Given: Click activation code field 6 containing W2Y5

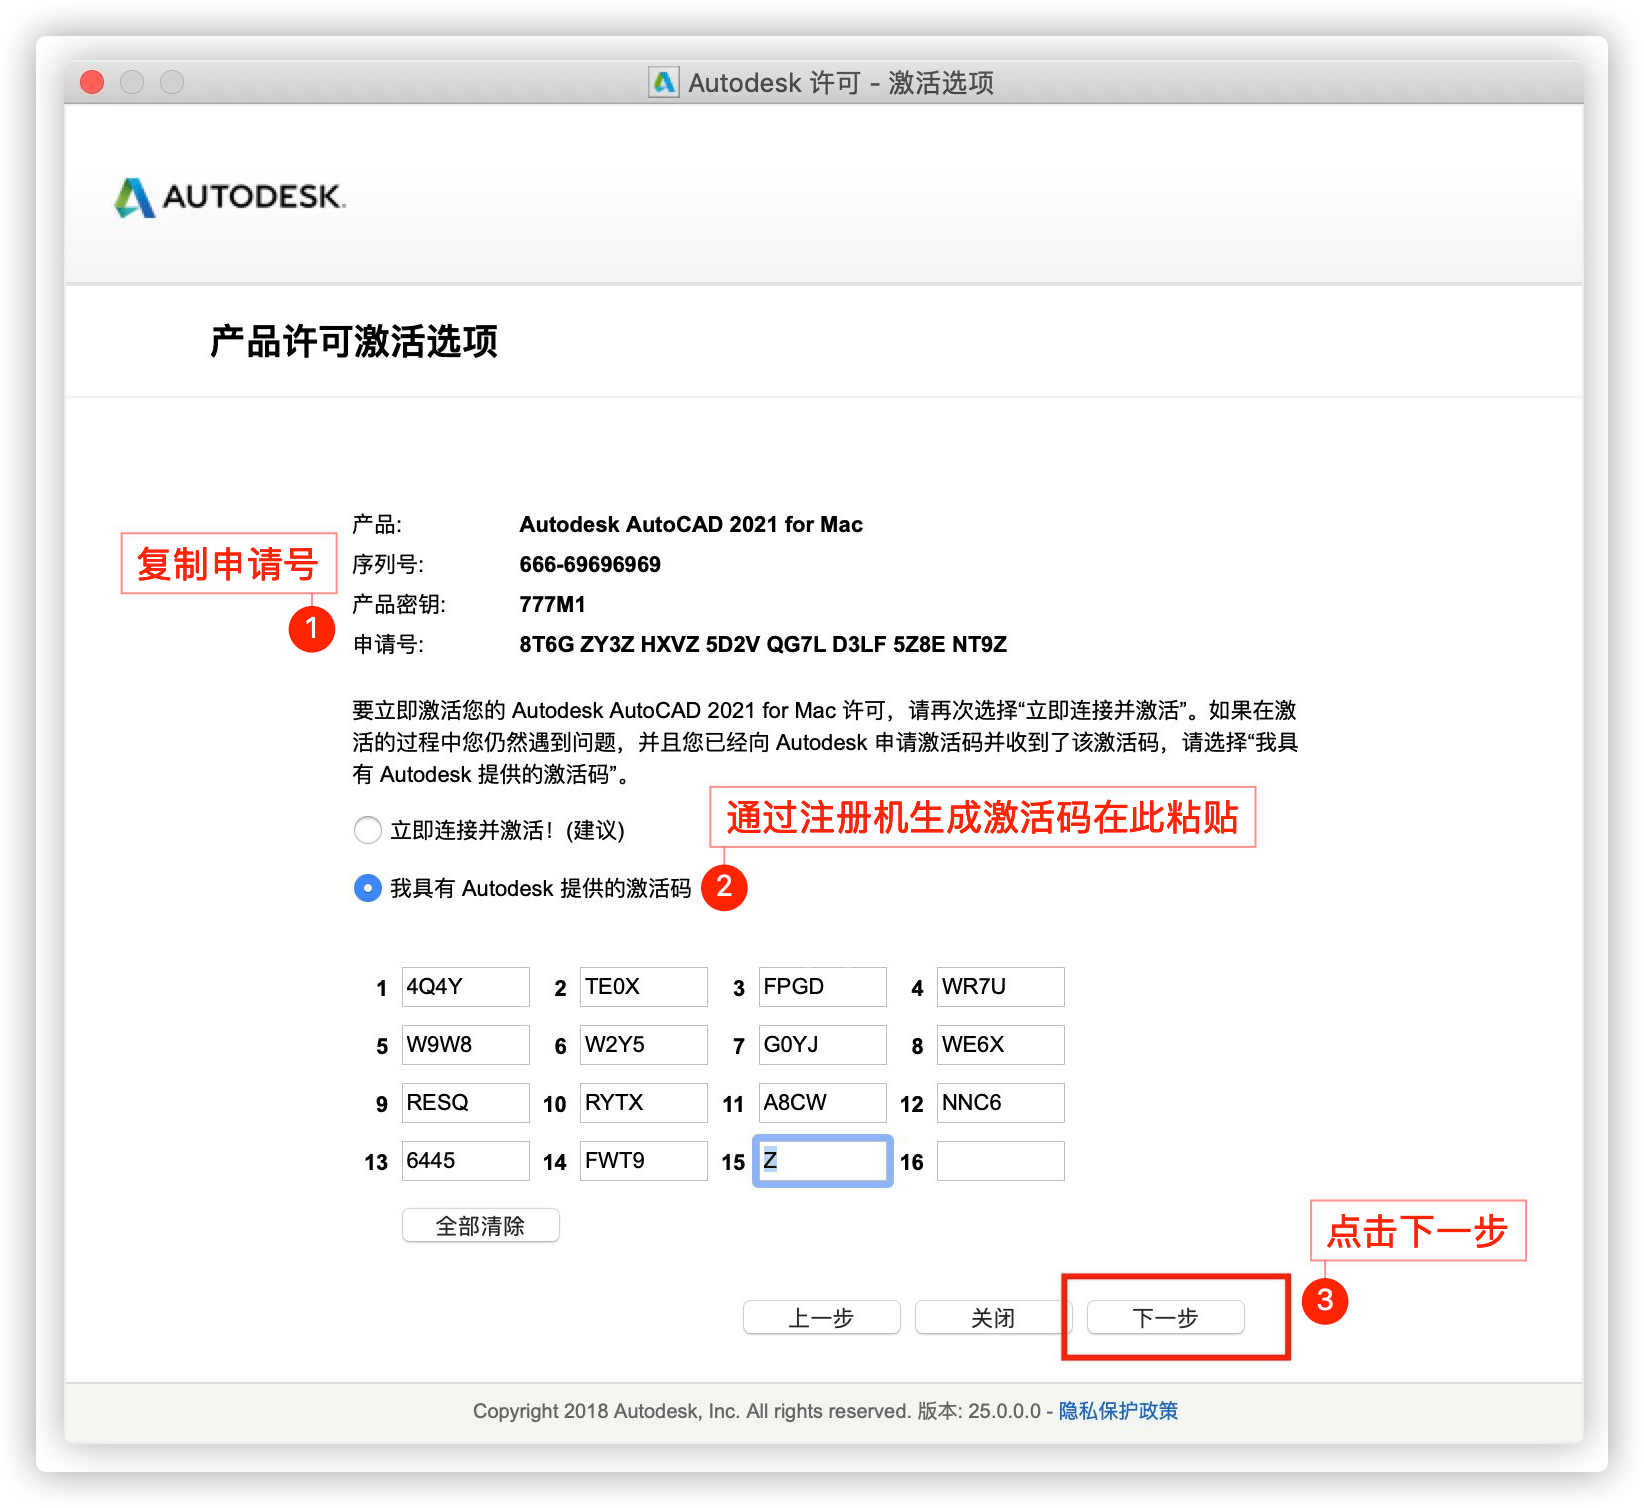Looking at the screenshot, I should (643, 1045).
